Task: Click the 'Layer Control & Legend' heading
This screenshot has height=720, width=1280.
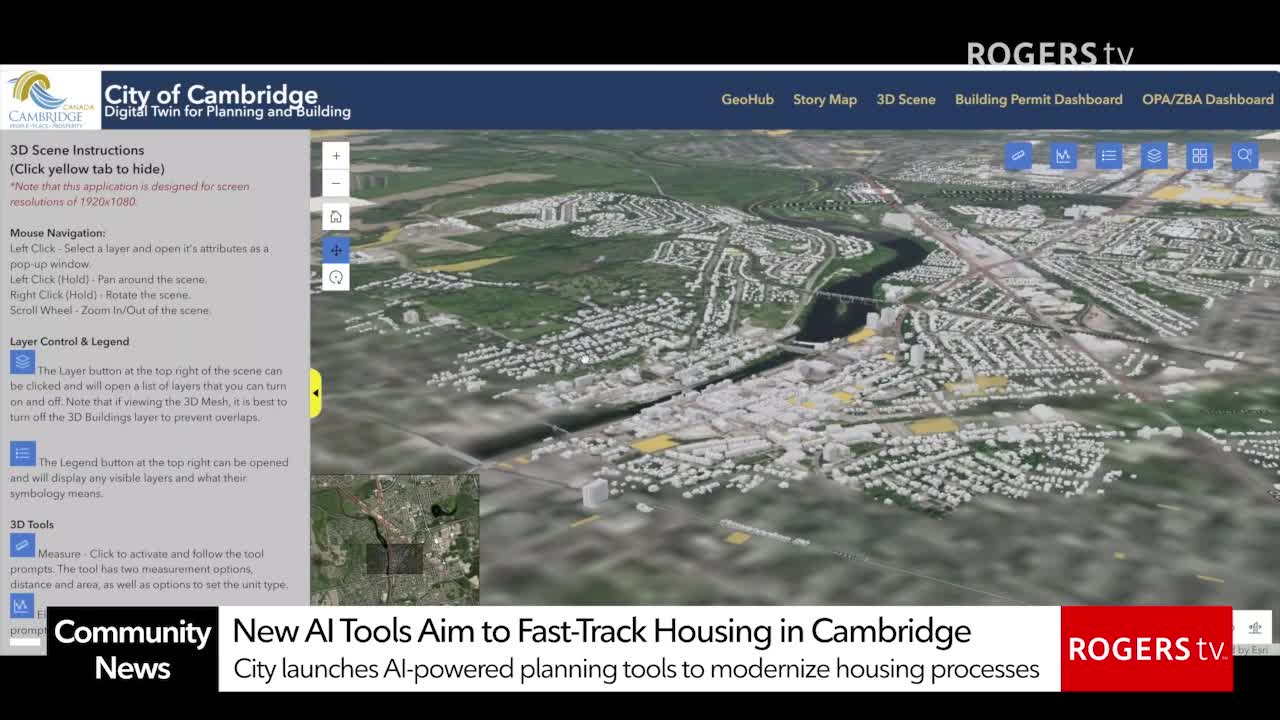Action: [x=70, y=341]
